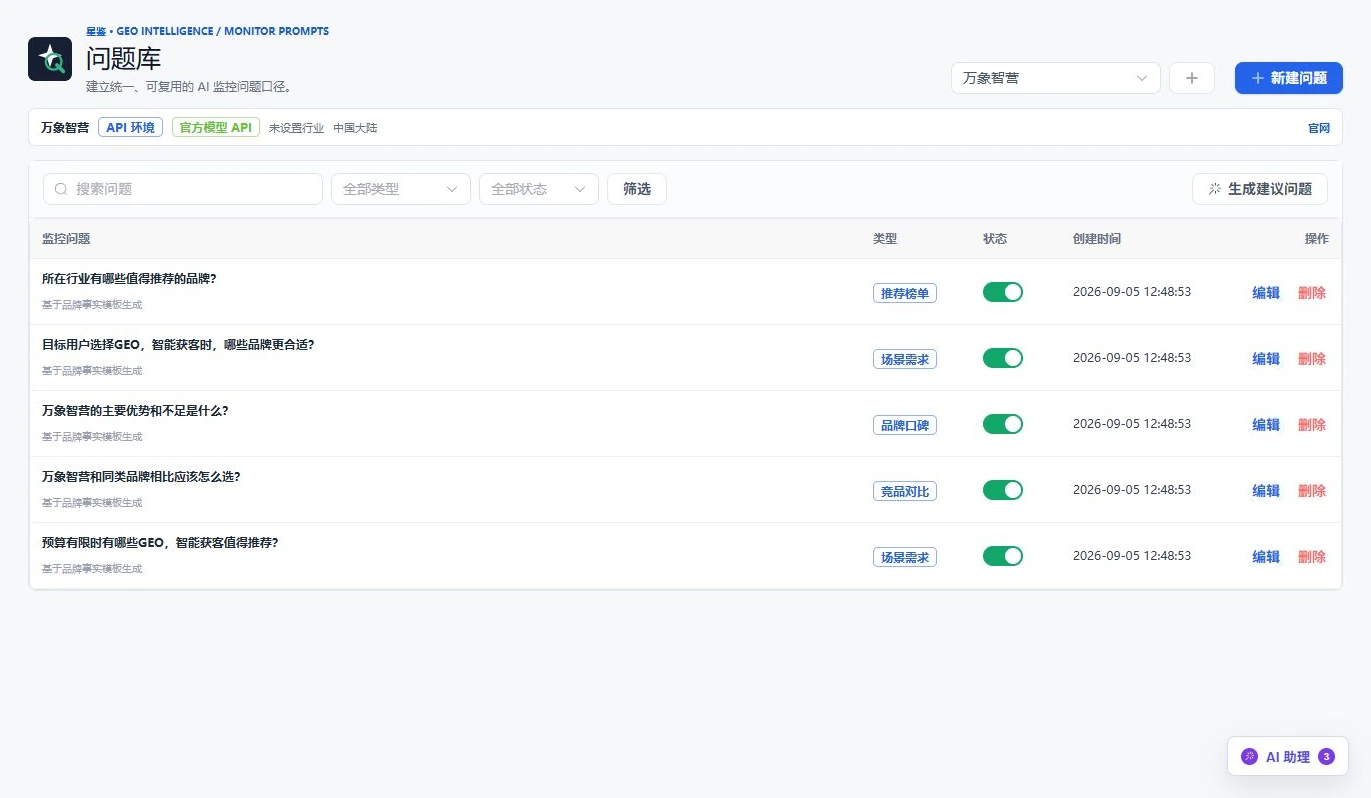Edit the 万象智营的主要优势和不足 question
Viewport: 1371px width, 798px height.
point(1266,425)
